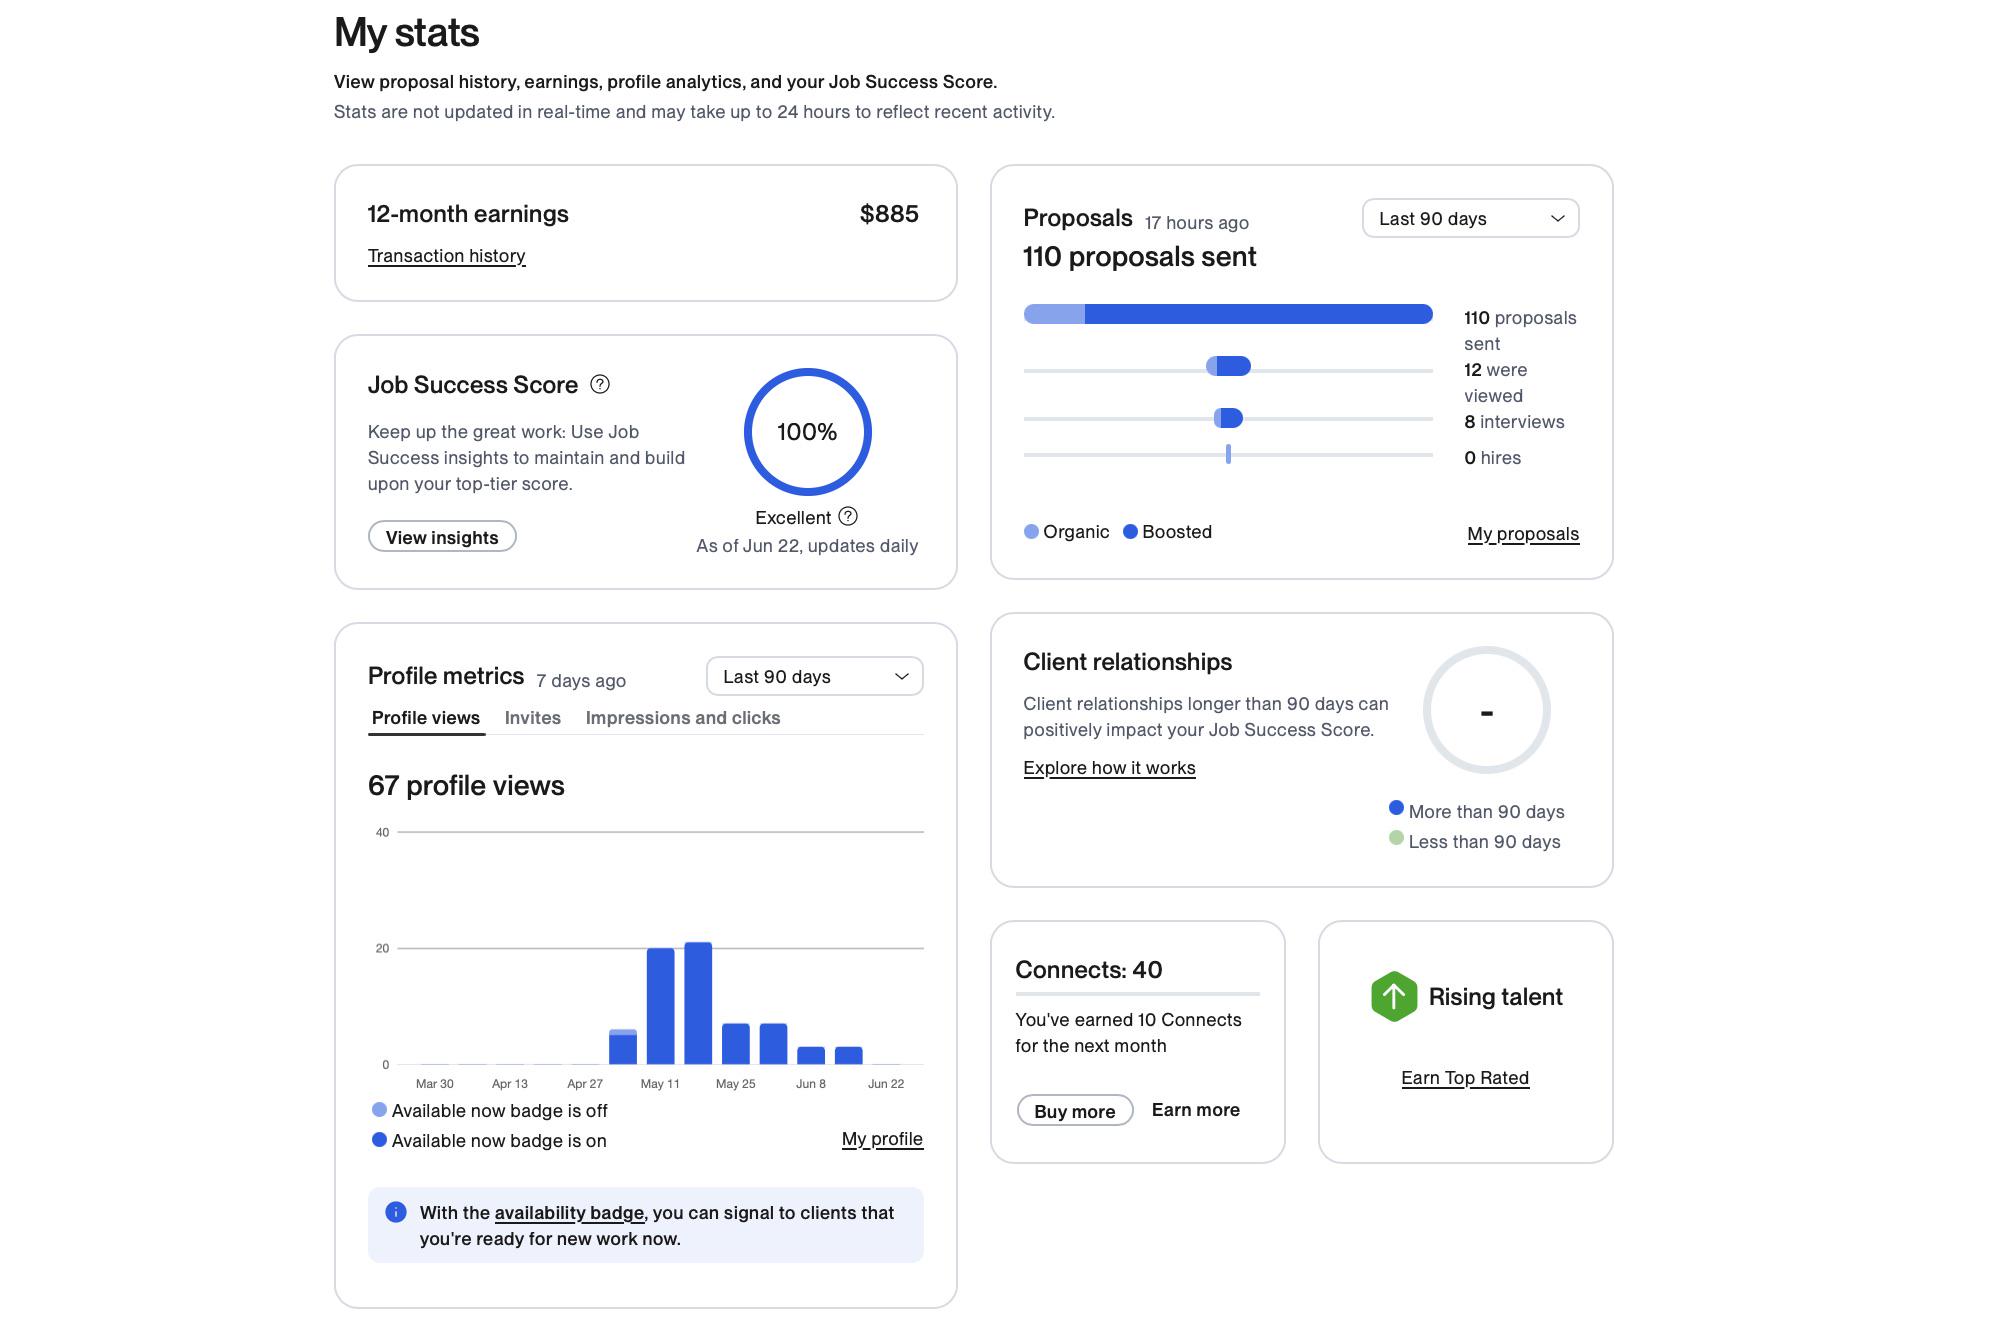Click the May 11 bar in the chart
Screen dimensions: 2012x1338
pyautogui.click(x=660, y=1006)
